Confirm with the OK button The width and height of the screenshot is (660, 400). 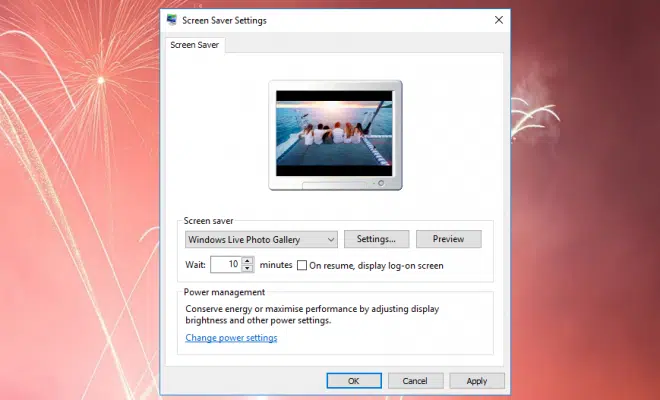(354, 381)
